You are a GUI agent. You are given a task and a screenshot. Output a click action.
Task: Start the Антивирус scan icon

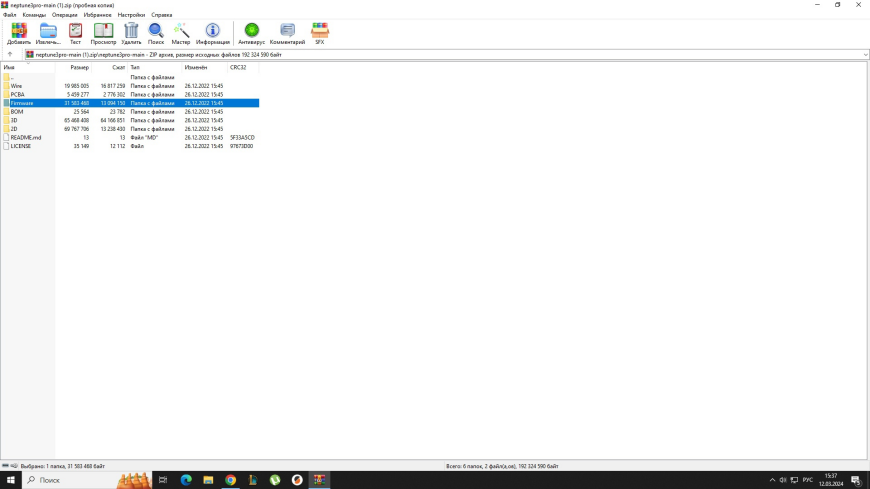(x=251, y=33)
